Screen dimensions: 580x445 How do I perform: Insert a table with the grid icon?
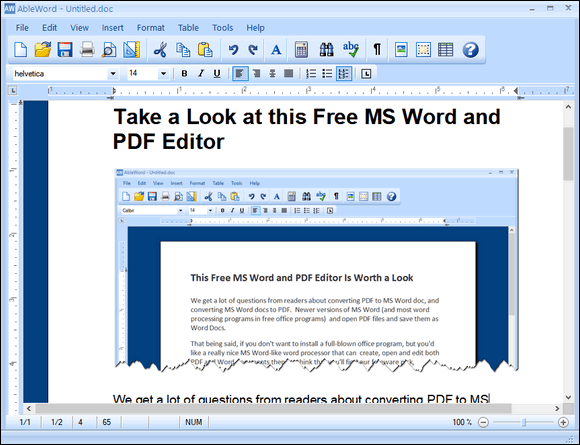445,50
